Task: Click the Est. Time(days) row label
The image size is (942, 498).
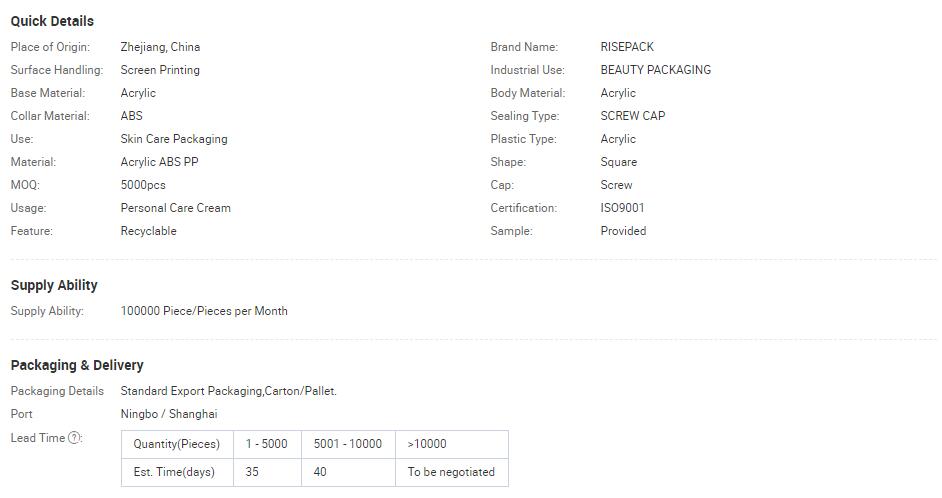Action: (177, 472)
